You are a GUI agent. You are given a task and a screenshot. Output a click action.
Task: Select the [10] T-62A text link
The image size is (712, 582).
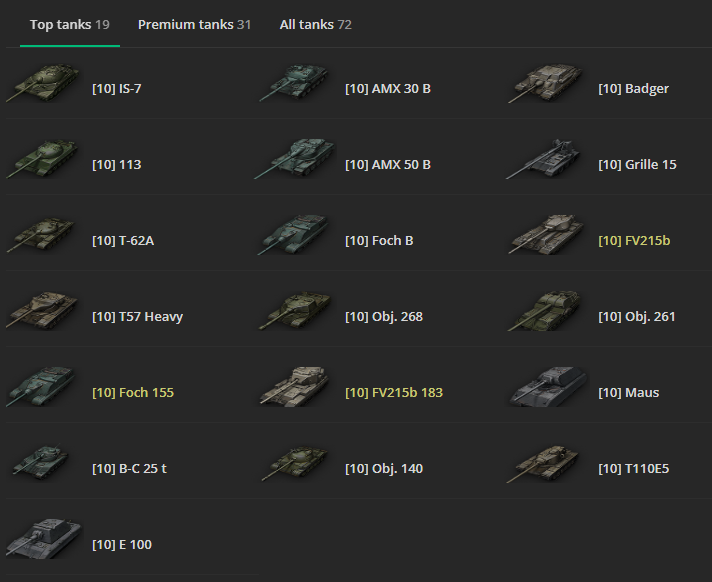click(x=123, y=241)
